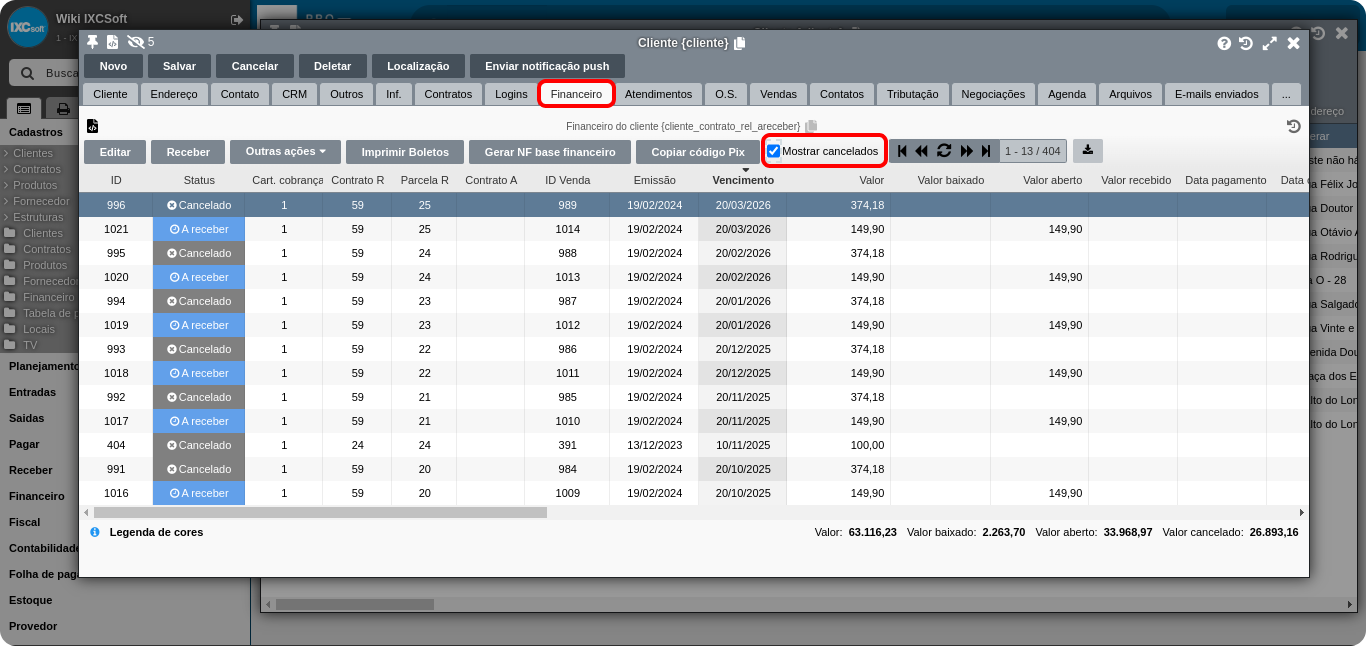Click the IXCsoft logo
The width and height of the screenshot is (1366, 646).
point(28,27)
